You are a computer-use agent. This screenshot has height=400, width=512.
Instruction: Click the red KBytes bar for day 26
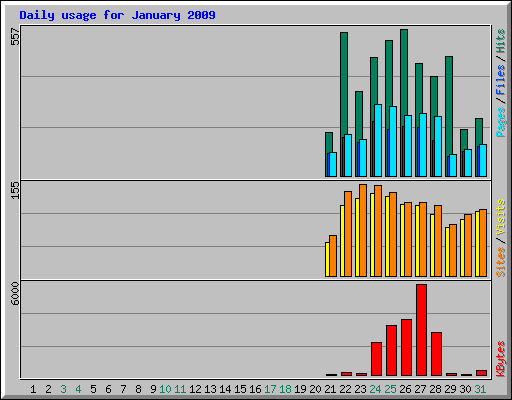(x=406, y=348)
